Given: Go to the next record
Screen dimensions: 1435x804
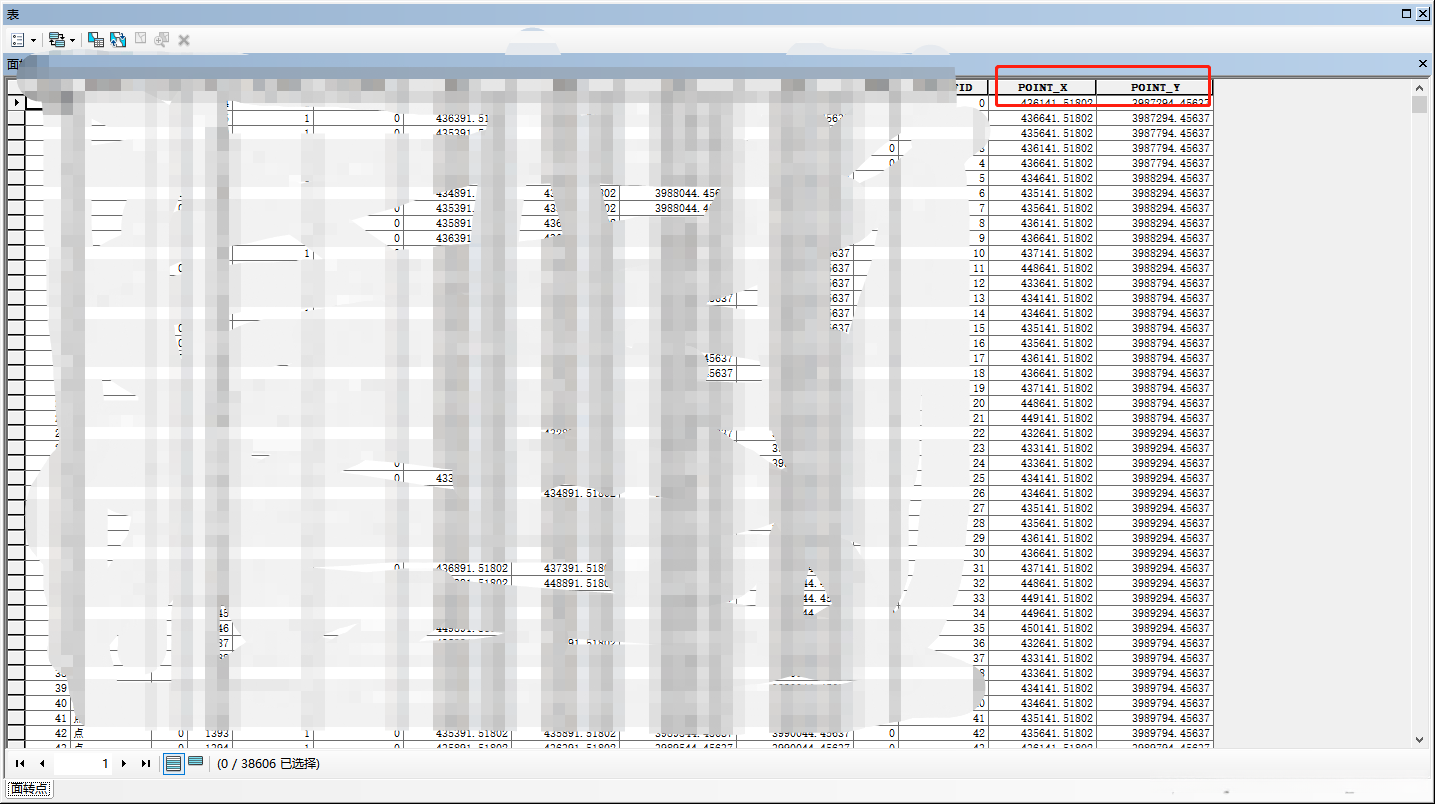Looking at the screenshot, I should coord(123,763).
